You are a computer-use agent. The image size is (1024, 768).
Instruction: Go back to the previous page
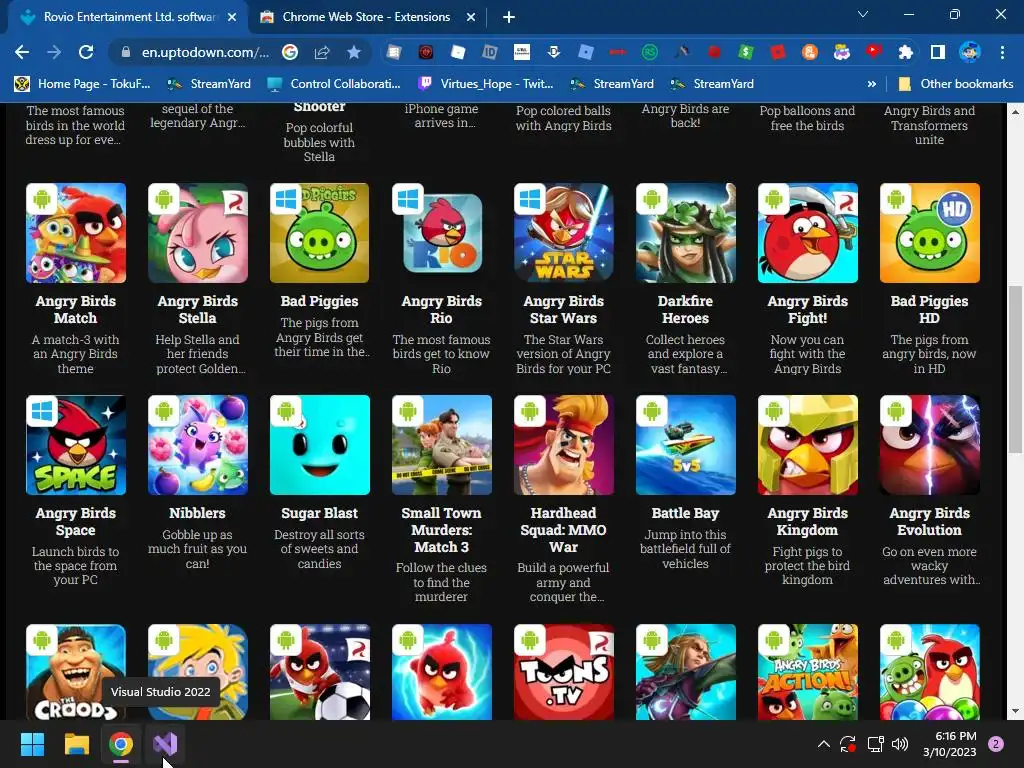tap(22, 52)
